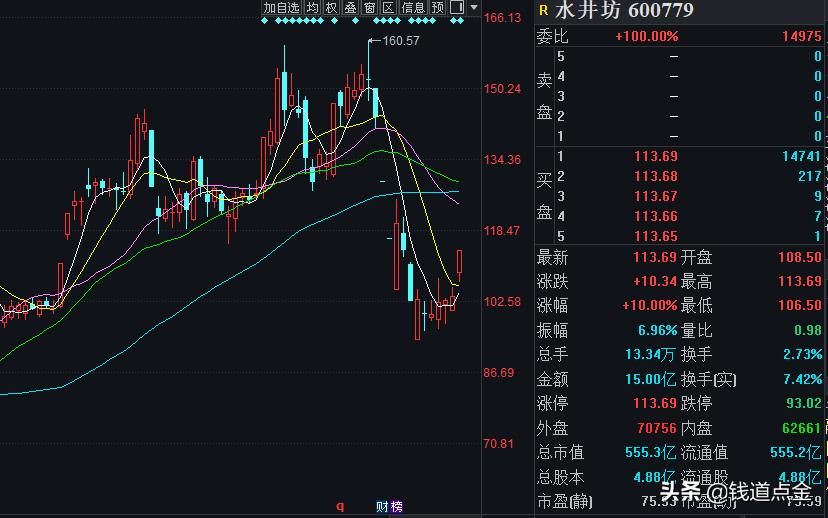Add stock to watchlist with 加自选
The image size is (828, 518).
click(281, 7)
